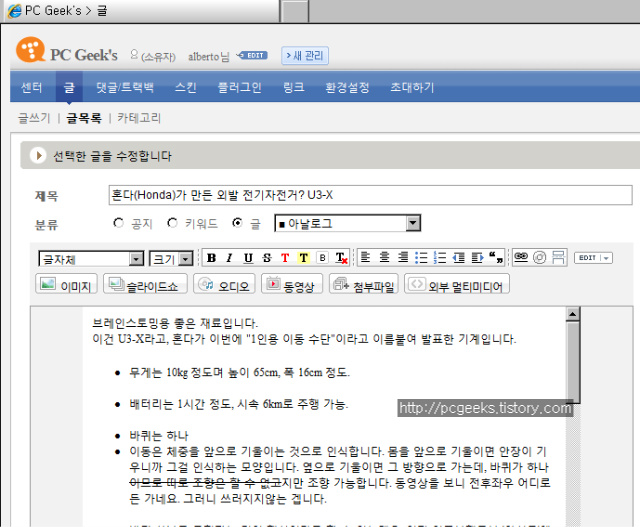Align text left
This screenshot has width=640, height=527.
(x=365, y=258)
